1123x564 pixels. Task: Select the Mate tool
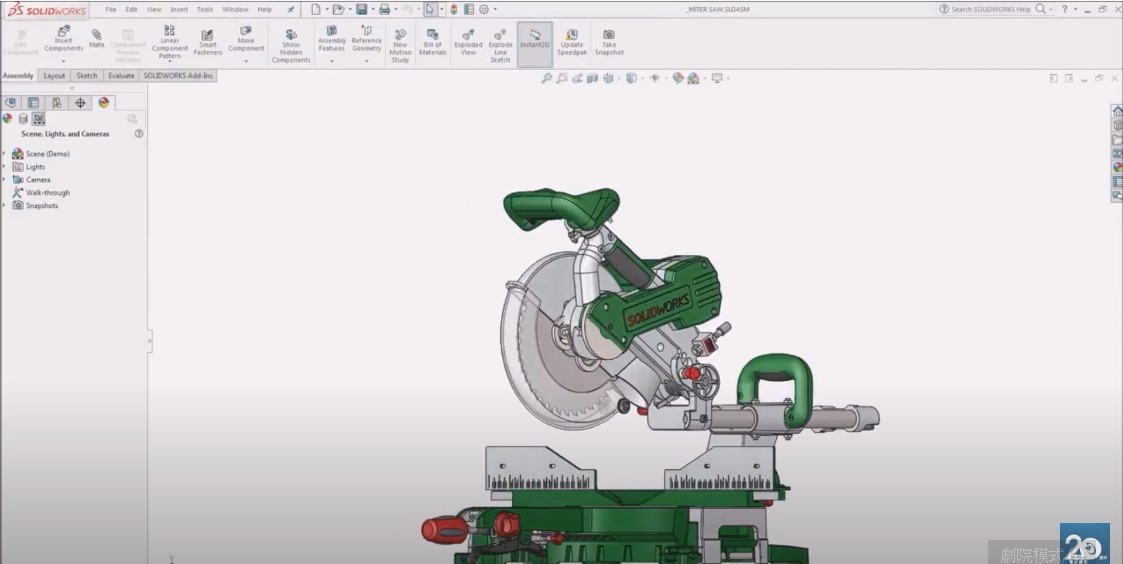pyautogui.click(x=97, y=39)
